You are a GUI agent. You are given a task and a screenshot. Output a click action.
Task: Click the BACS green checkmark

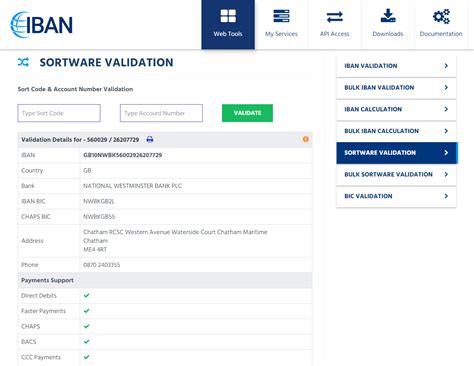coord(87,341)
